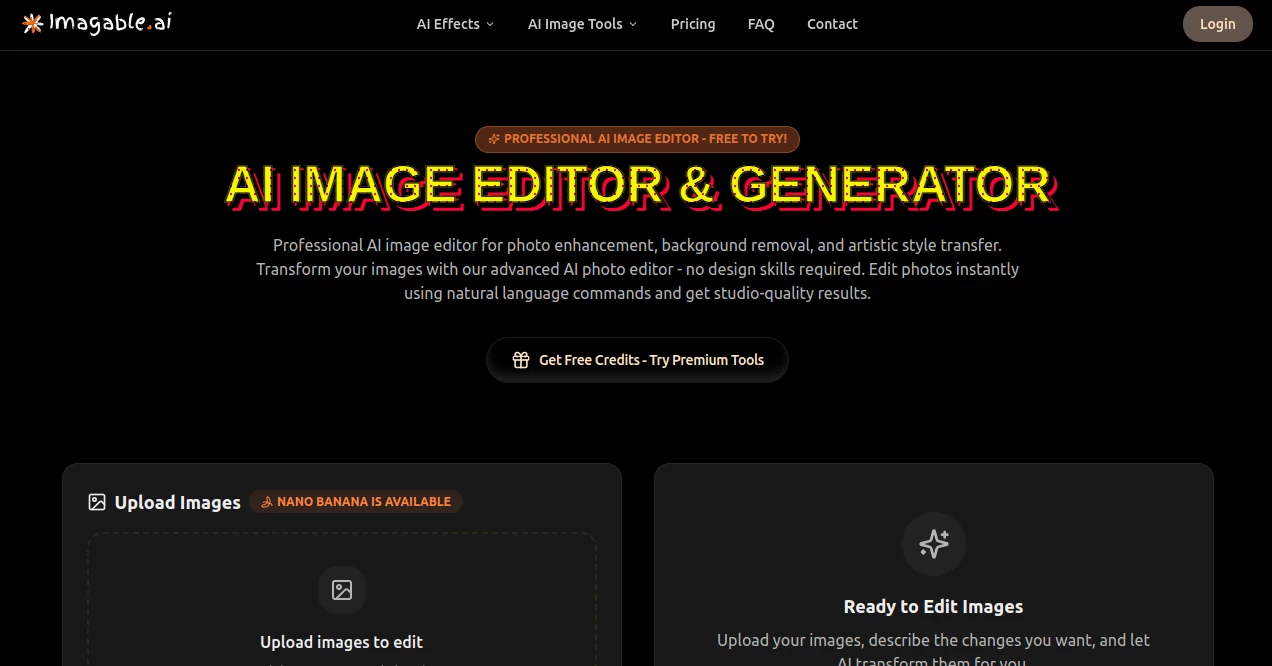
Task: Click 'Upload images to edit' text
Action: pyautogui.click(x=342, y=642)
